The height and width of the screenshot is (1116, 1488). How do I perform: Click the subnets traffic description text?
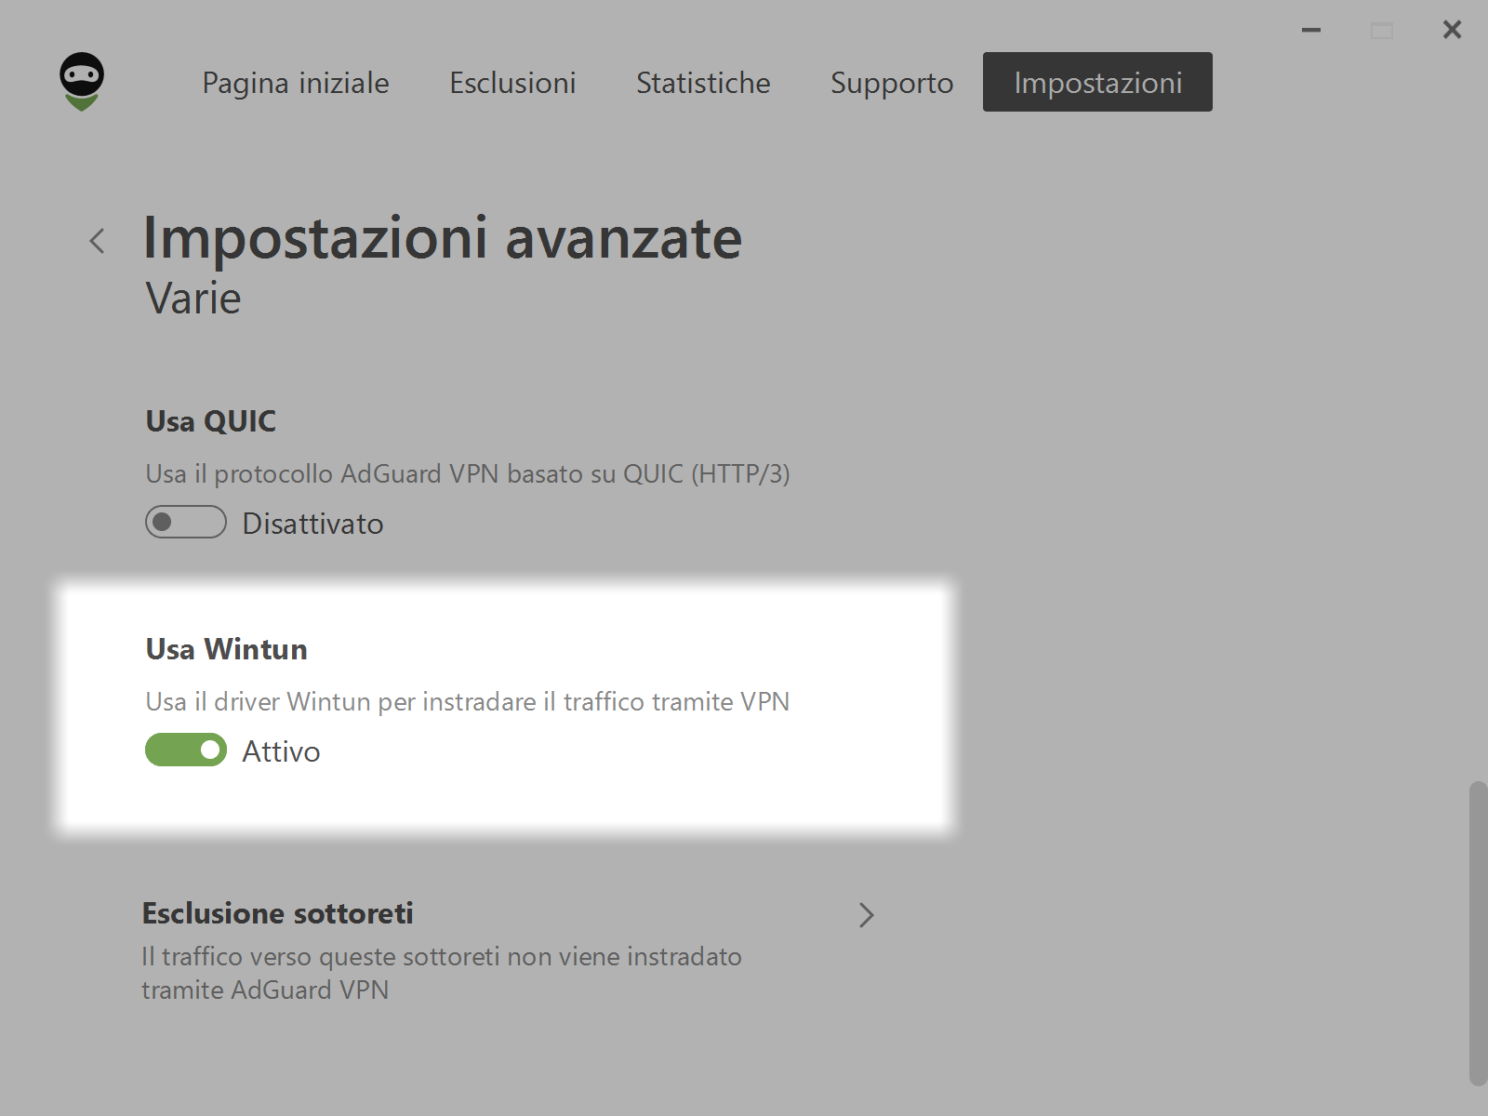[441, 973]
